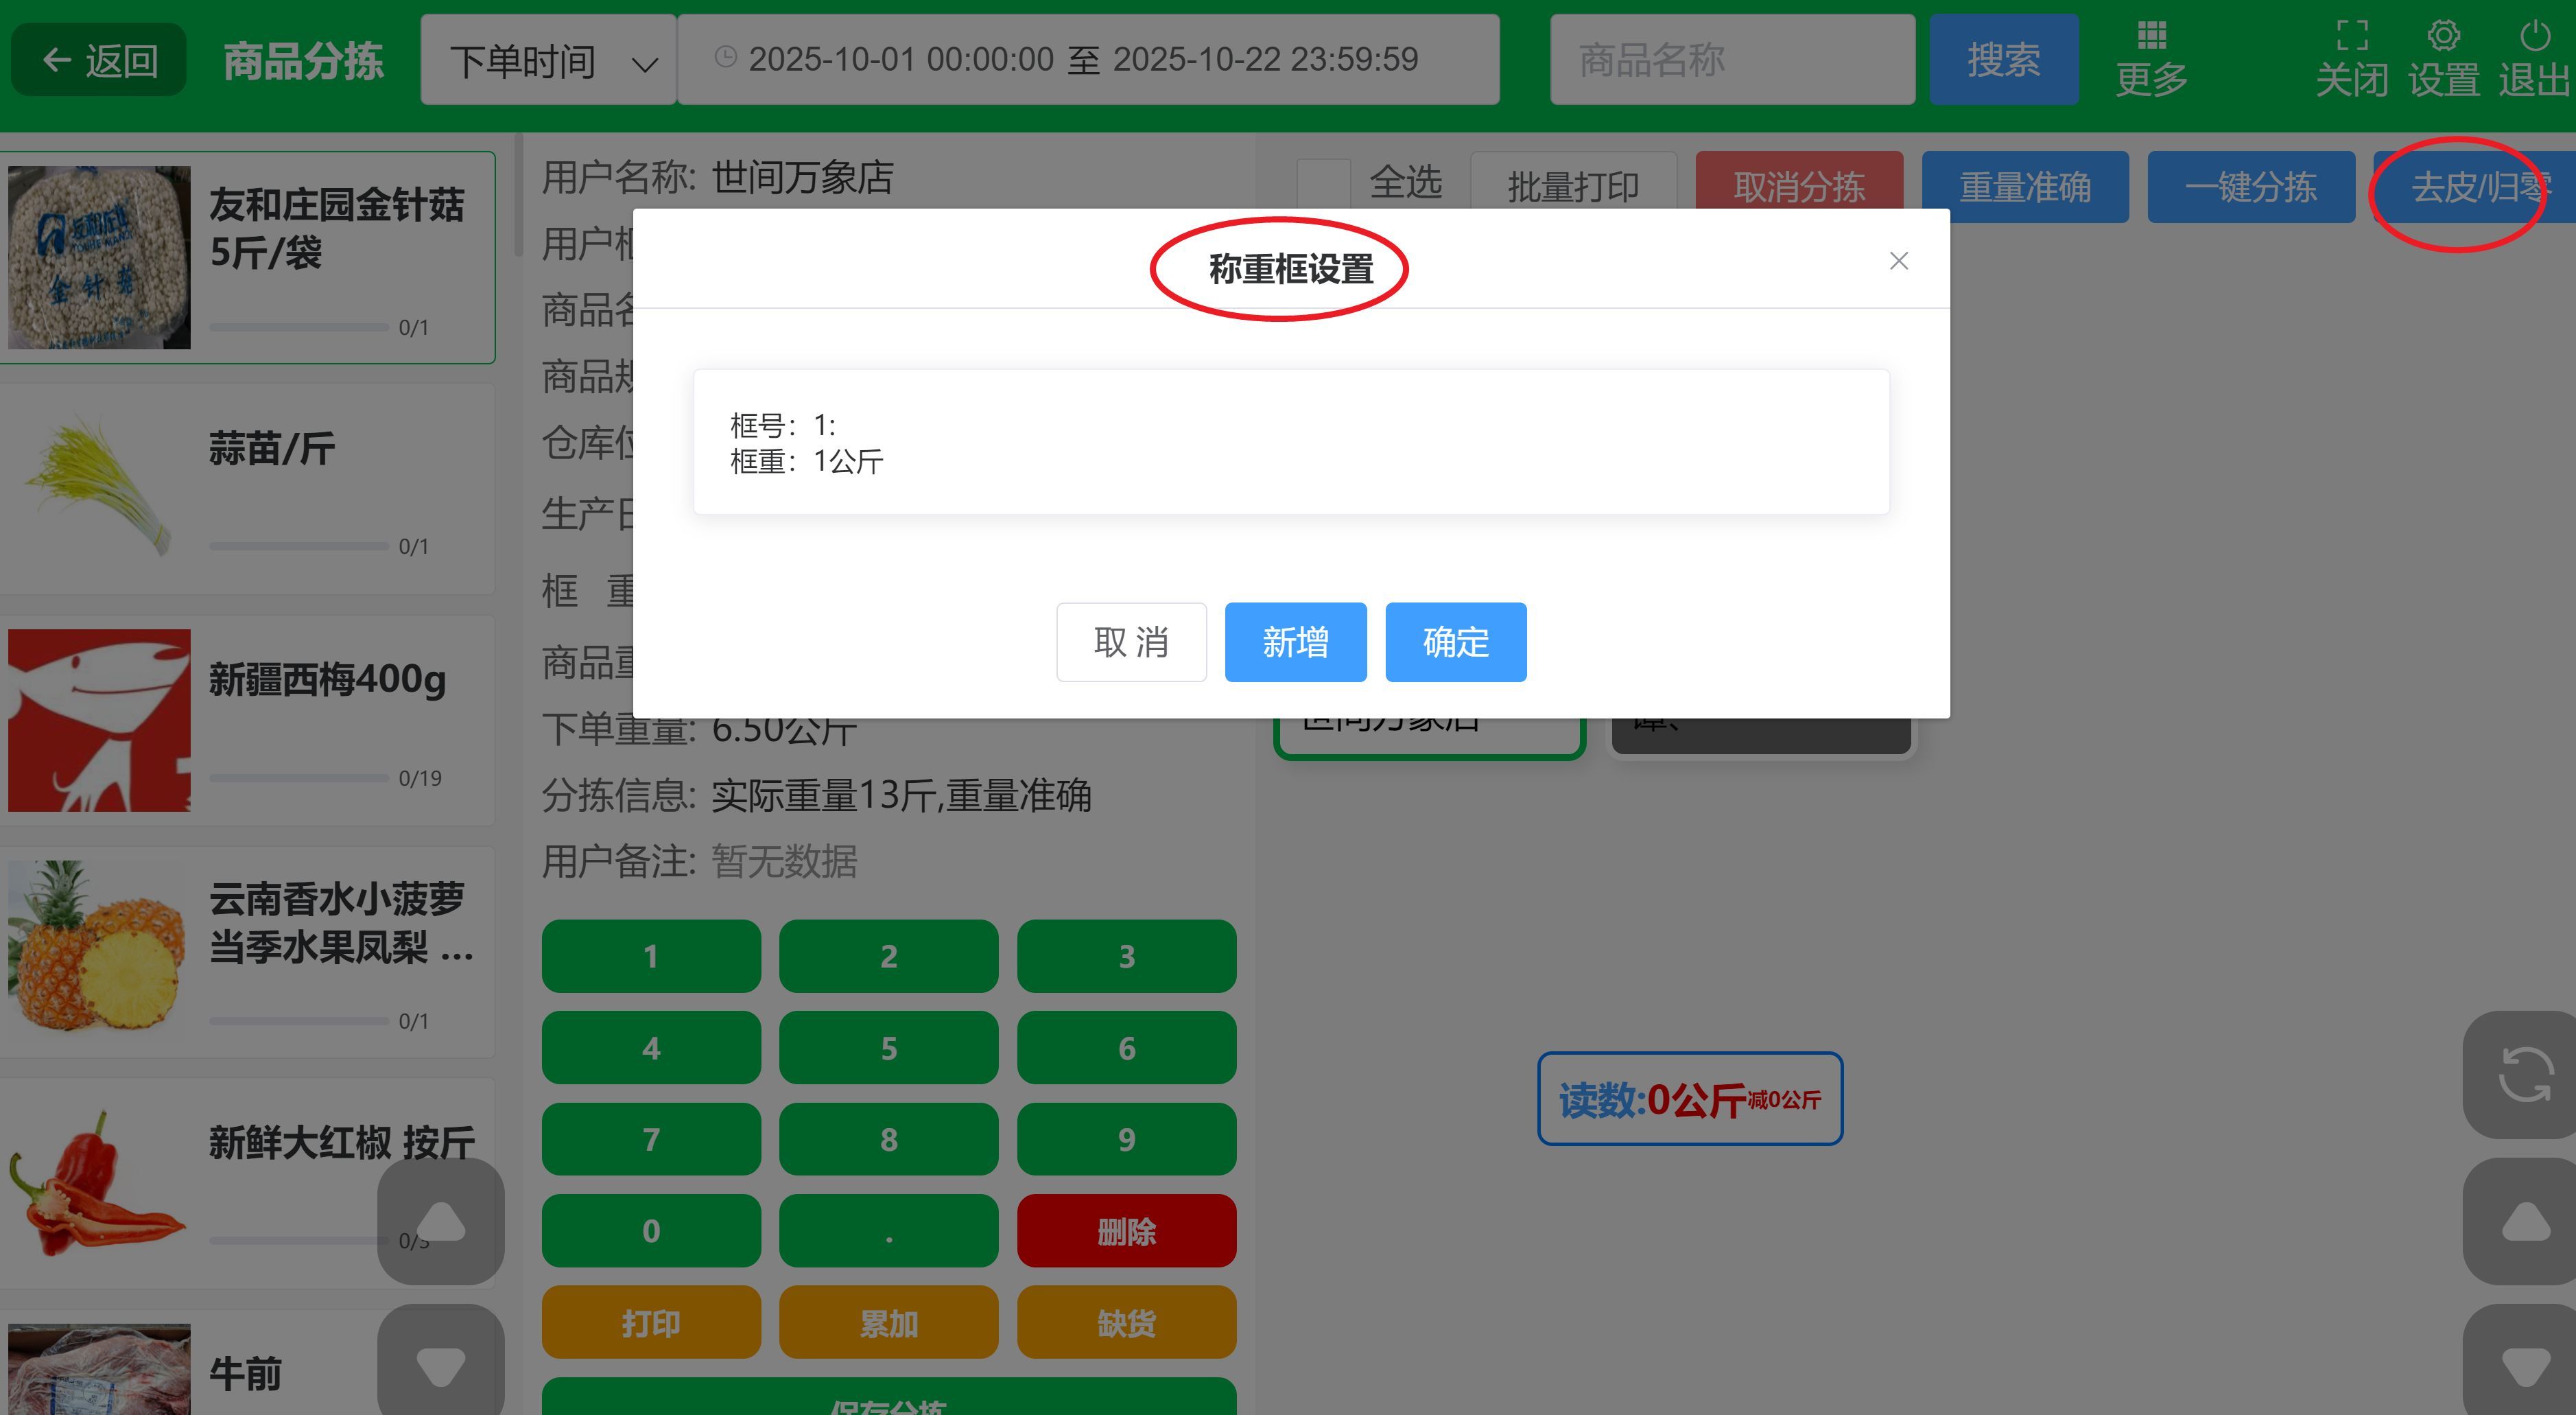
Task: Close the 称重框设置 dialog with X
Action: (x=1898, y=261)
